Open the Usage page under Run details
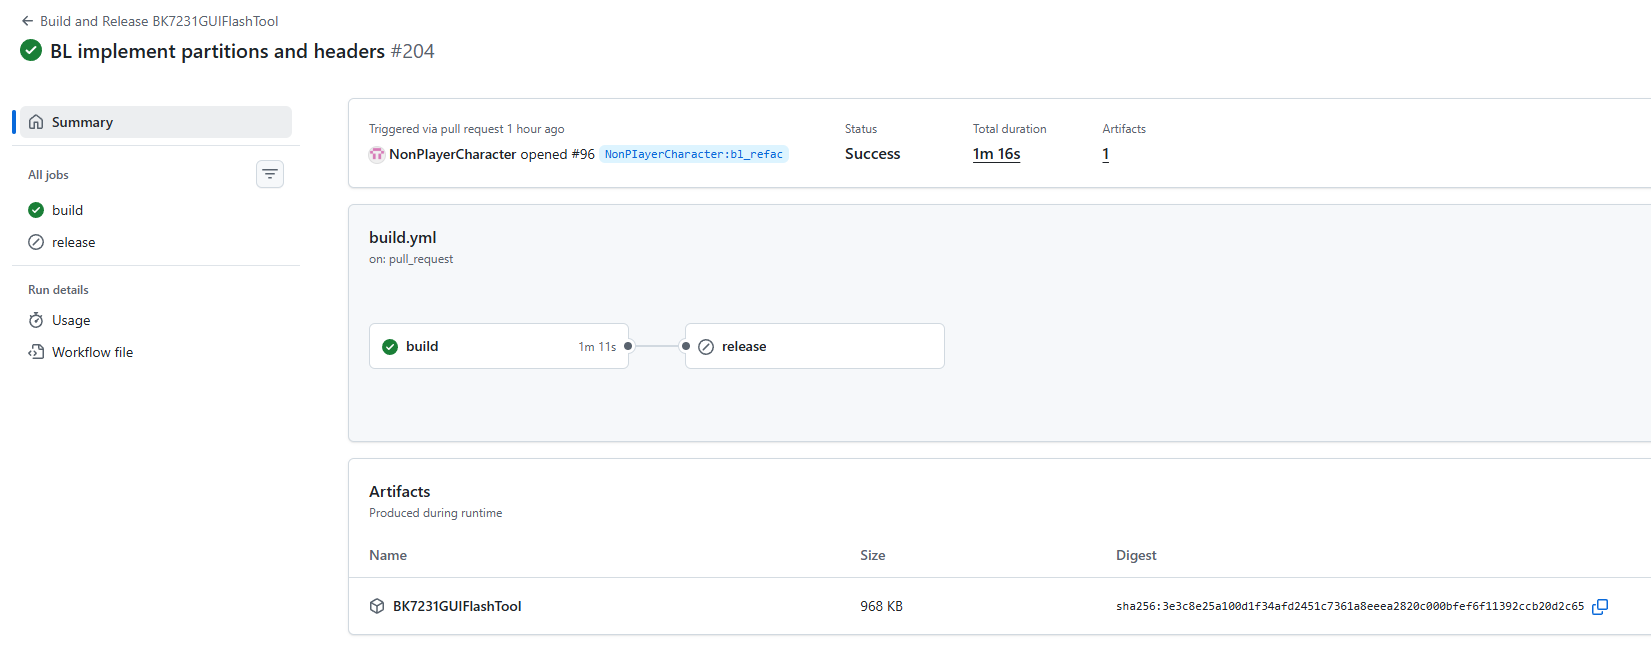Screen dimensions: 1651x659 coord(156,320)
